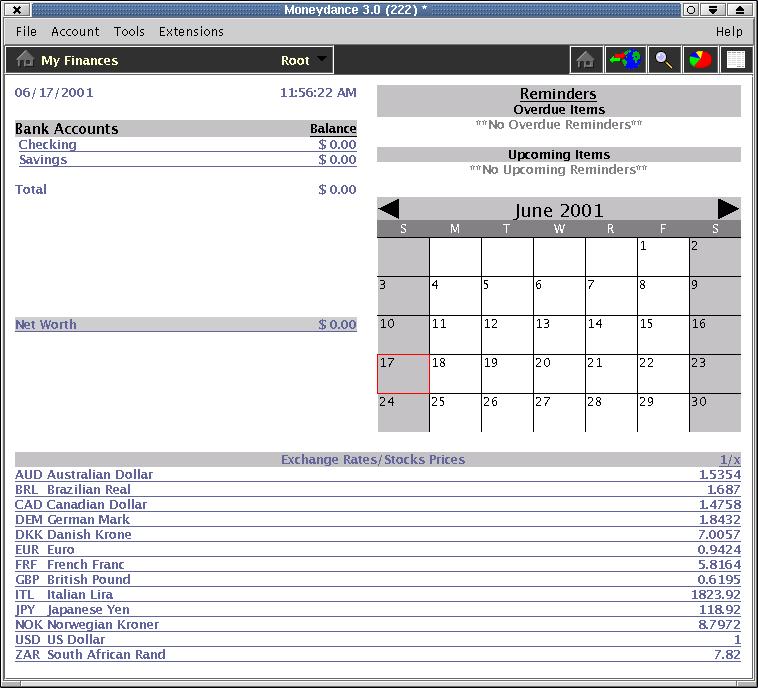Open the Account menu
The width and height of the screenshot is (758, 688).
[x=75, y=31]
